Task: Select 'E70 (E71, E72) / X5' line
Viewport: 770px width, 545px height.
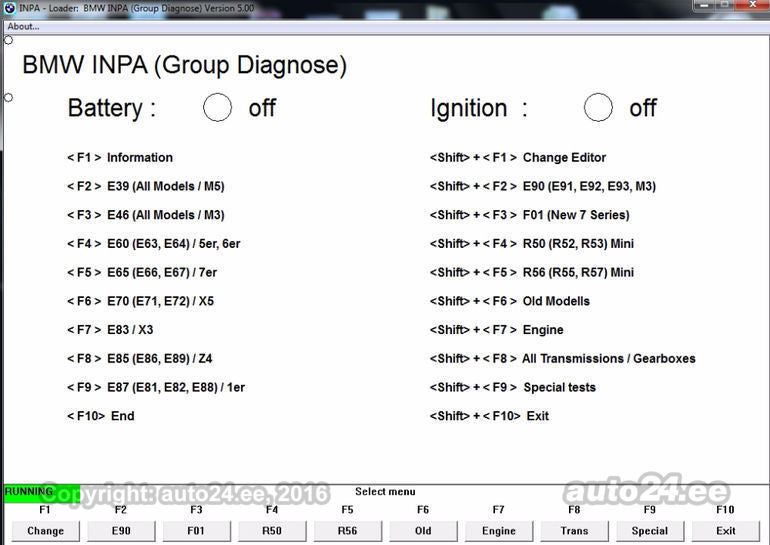Action: (140, 301)
